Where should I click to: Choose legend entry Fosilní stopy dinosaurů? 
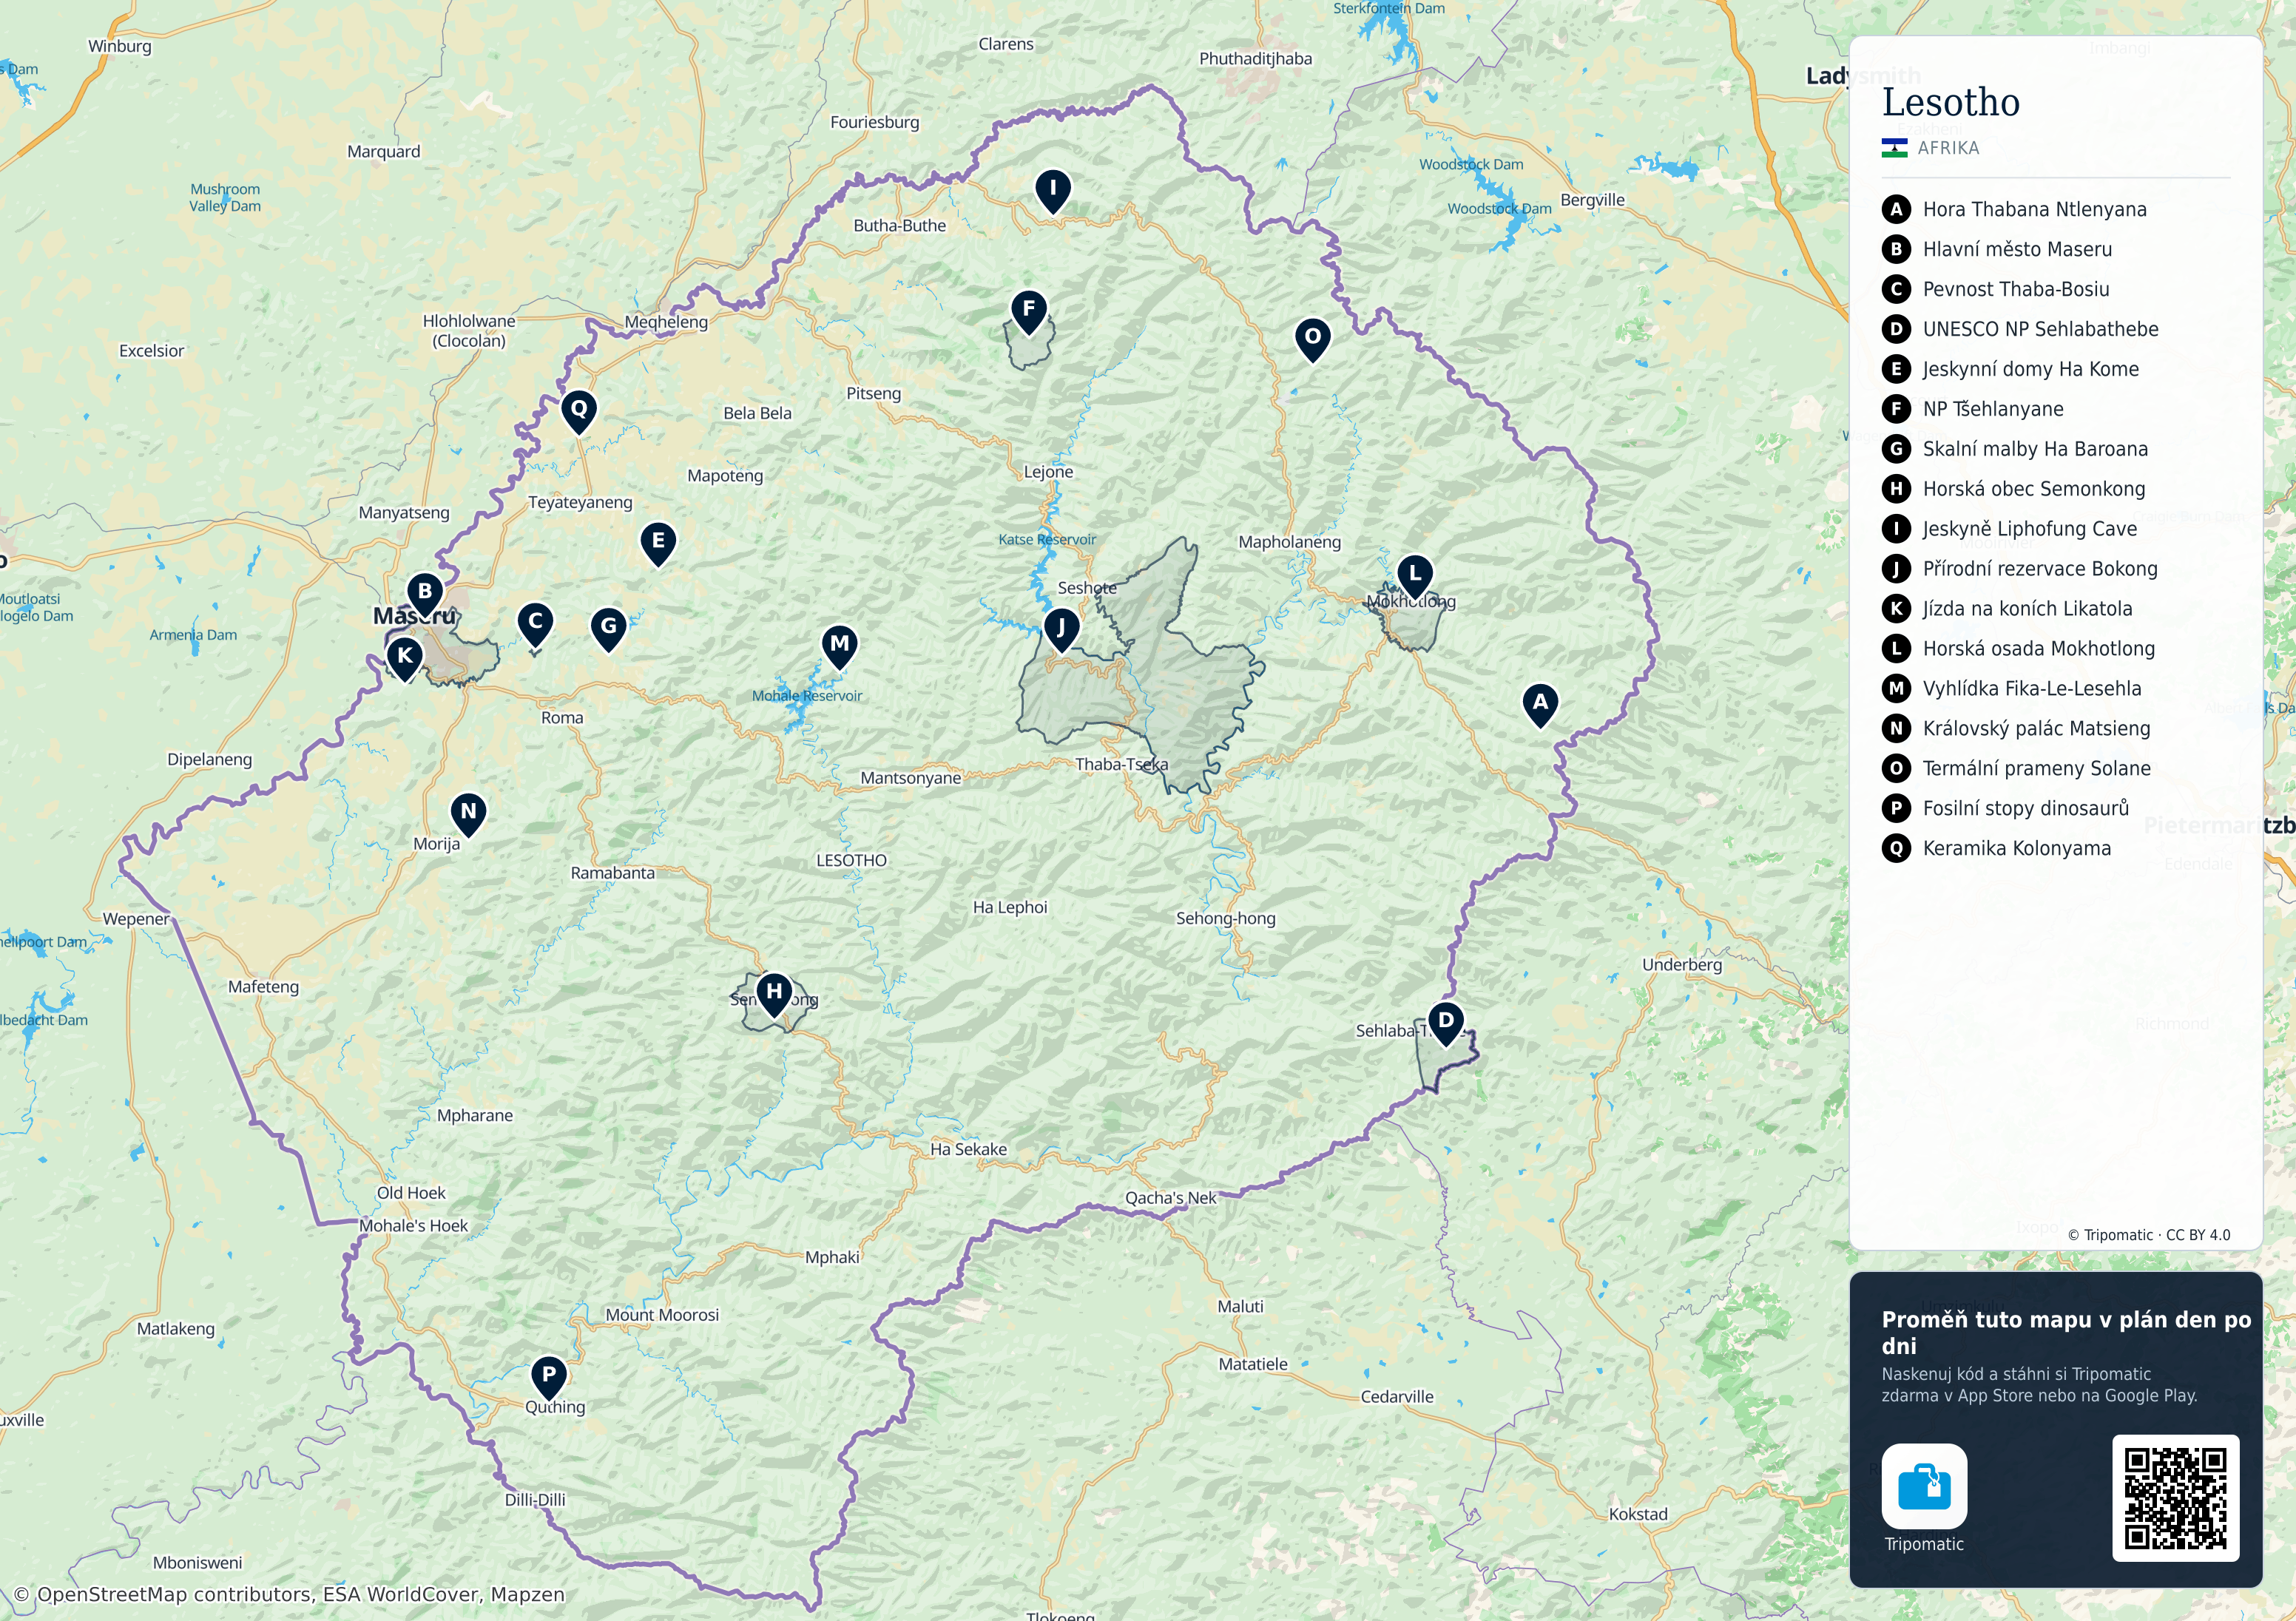pos(2006,809)
